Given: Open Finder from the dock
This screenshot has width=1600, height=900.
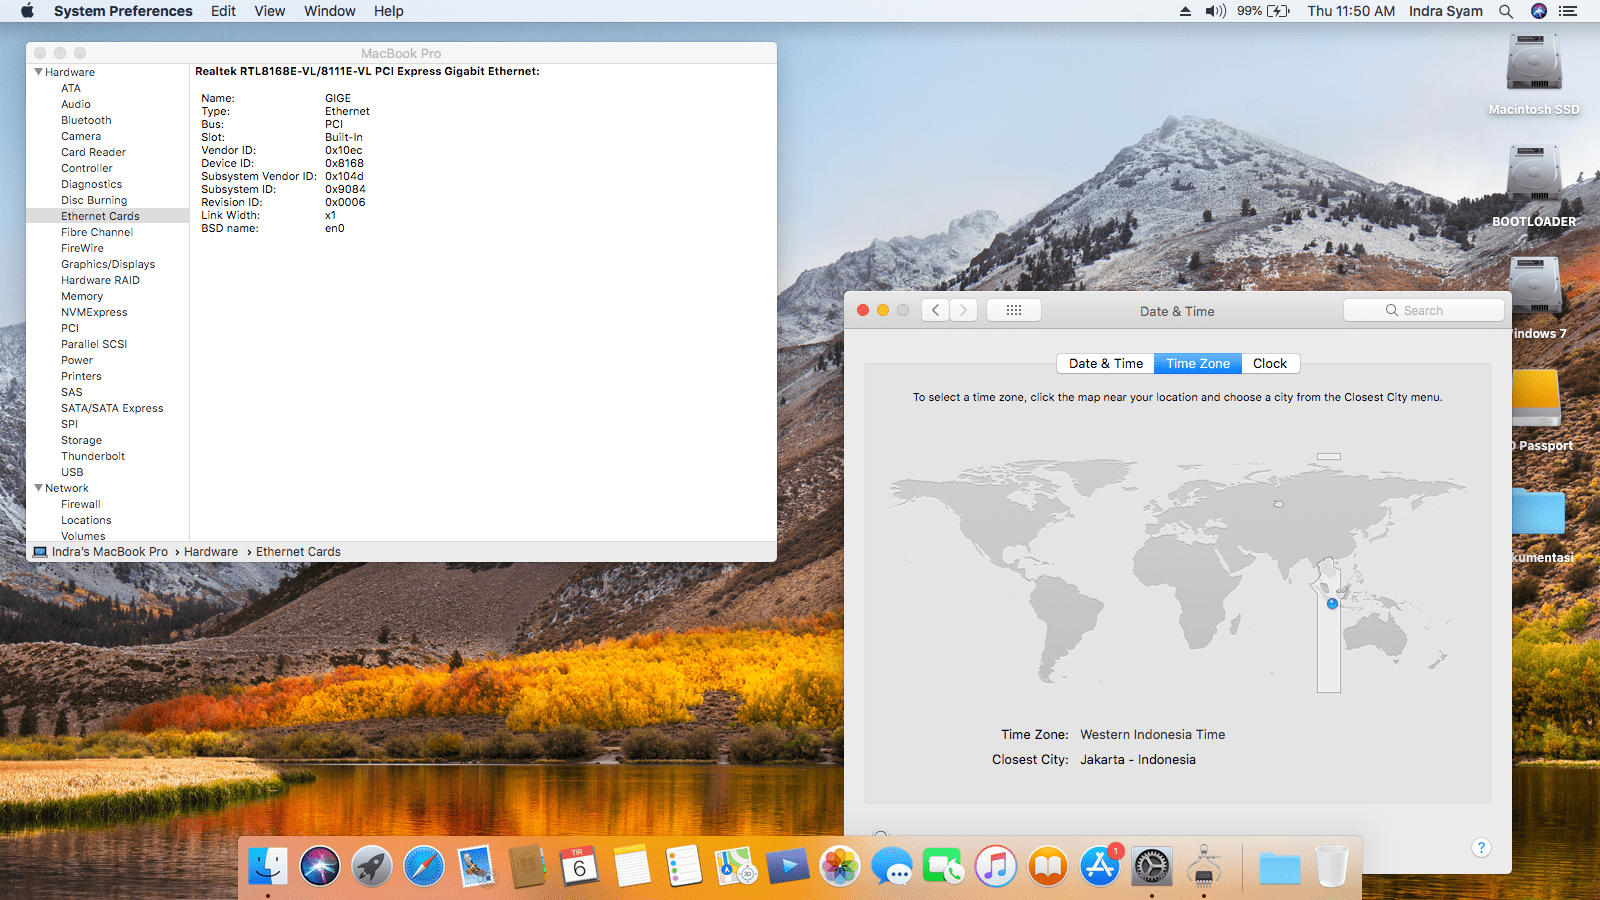Looking at the screenshot, I should point(268,866).
